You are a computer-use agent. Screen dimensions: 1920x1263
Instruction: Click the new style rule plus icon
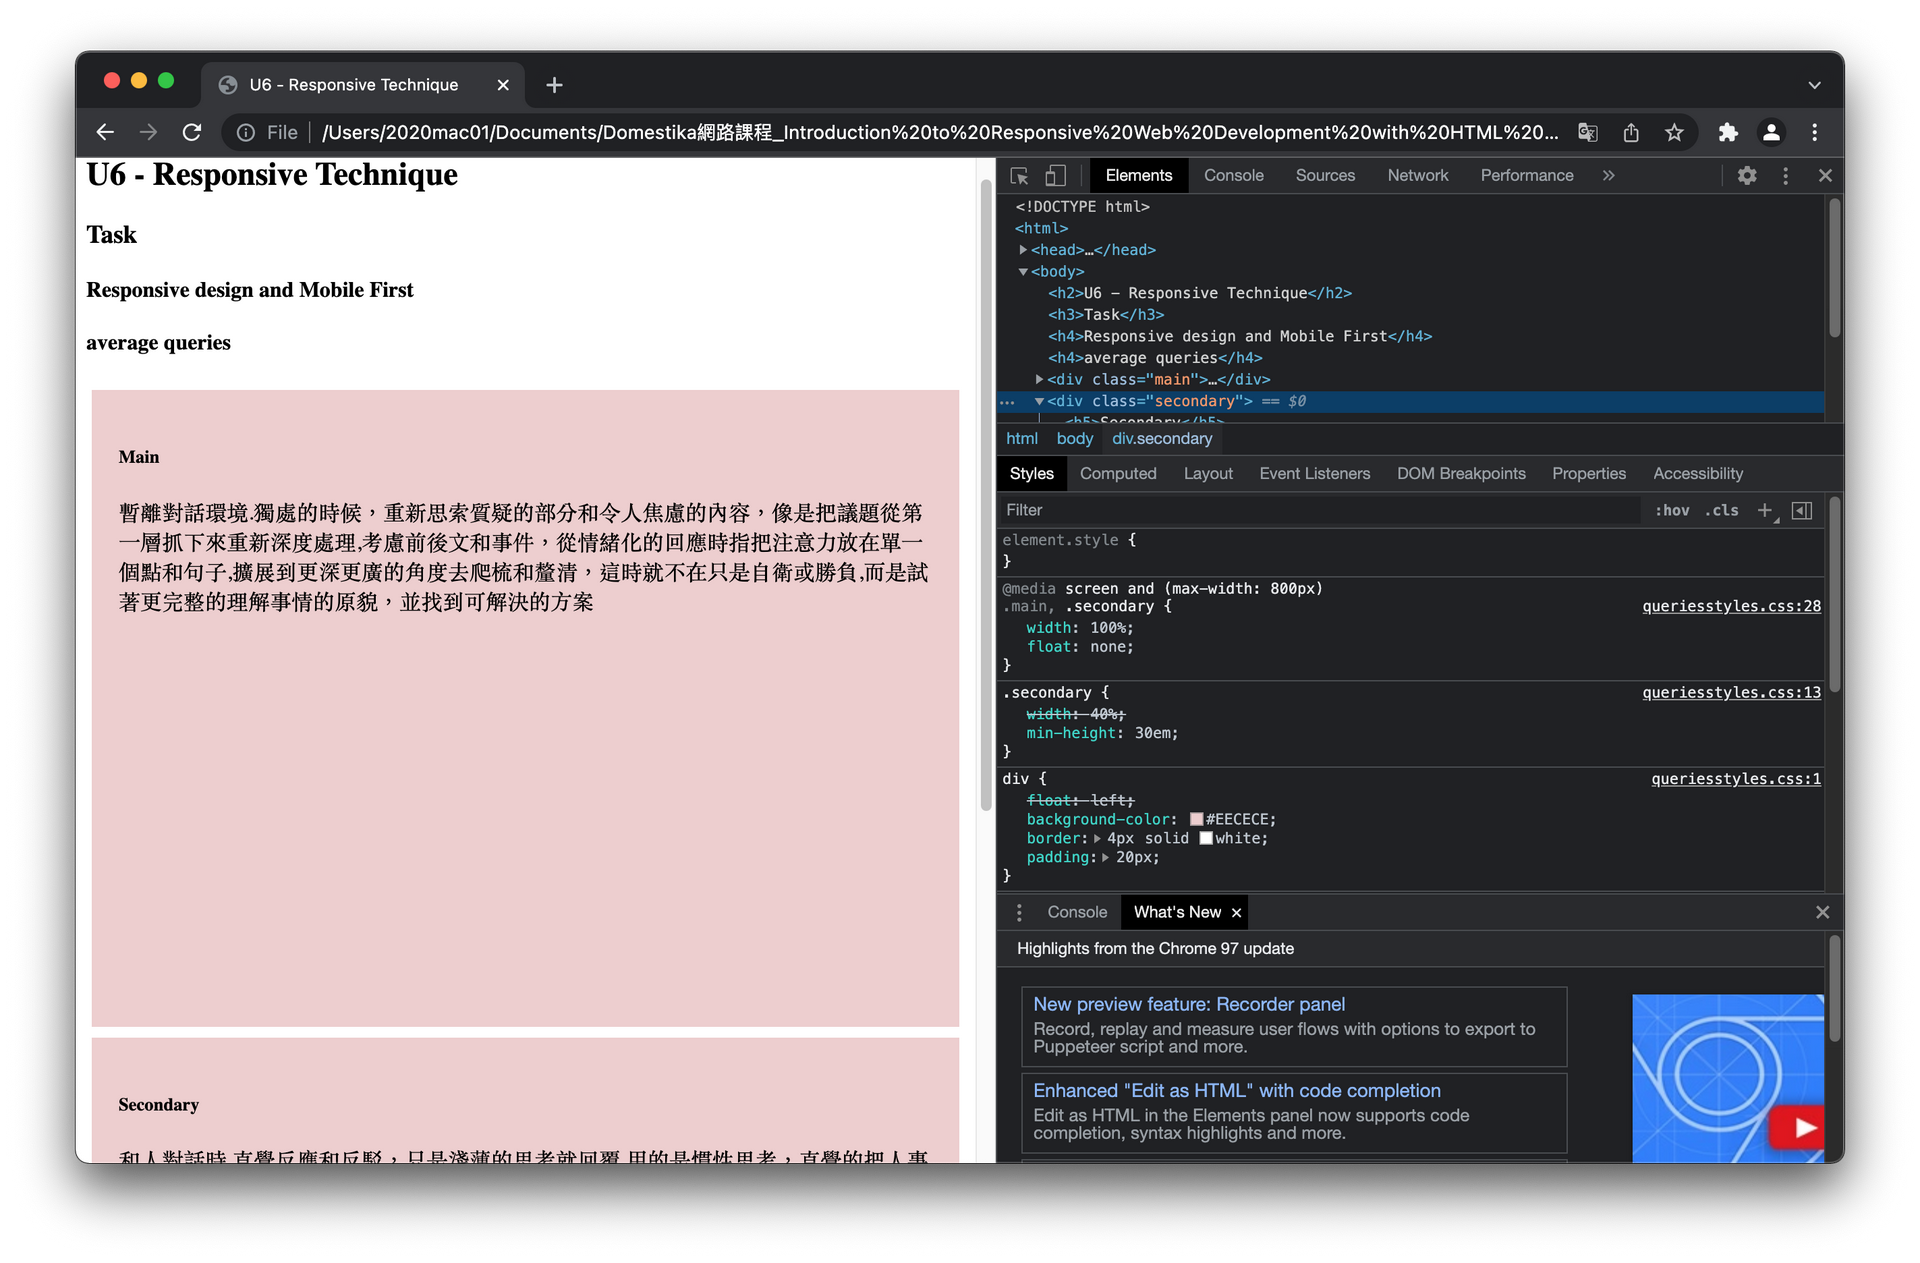(1765, 511)
